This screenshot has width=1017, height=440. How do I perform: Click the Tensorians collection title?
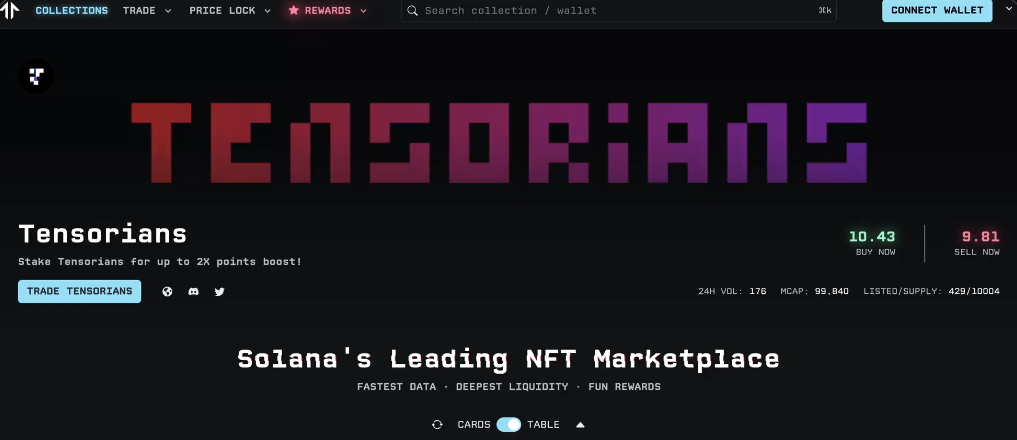pos(102,234)
